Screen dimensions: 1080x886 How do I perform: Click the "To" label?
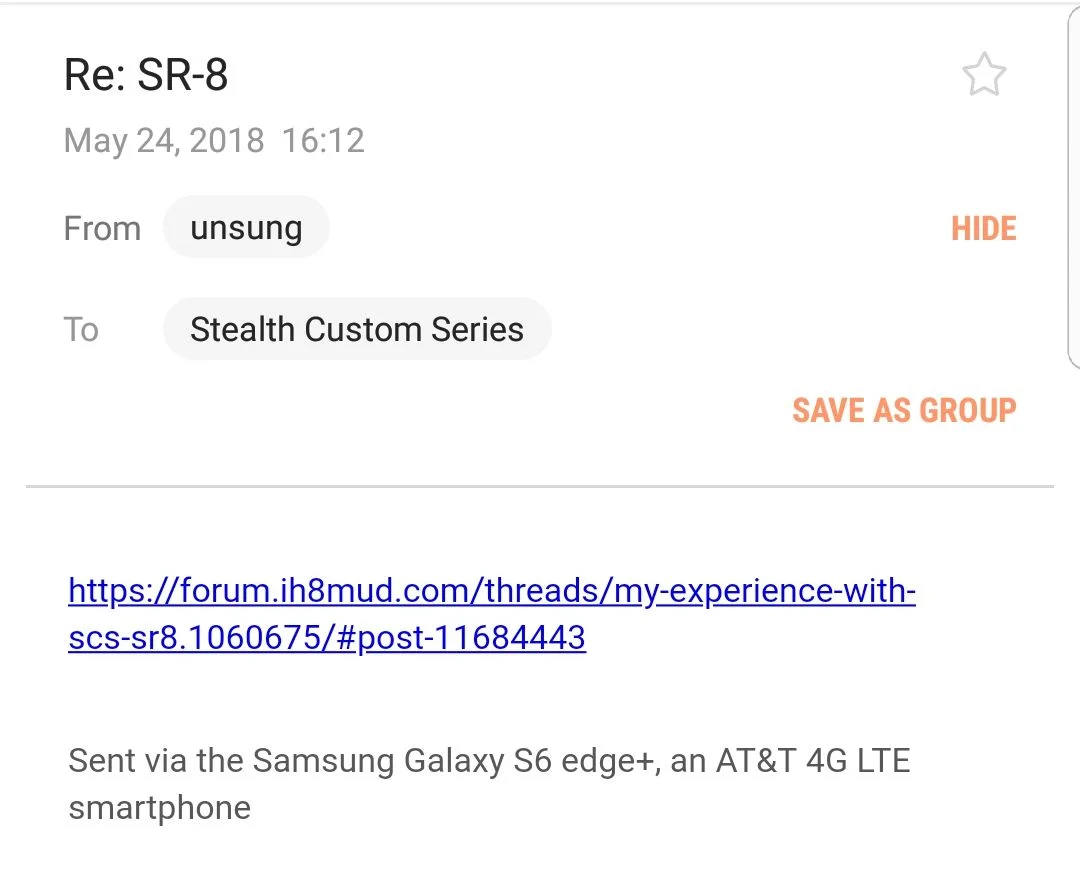[81, 329]
